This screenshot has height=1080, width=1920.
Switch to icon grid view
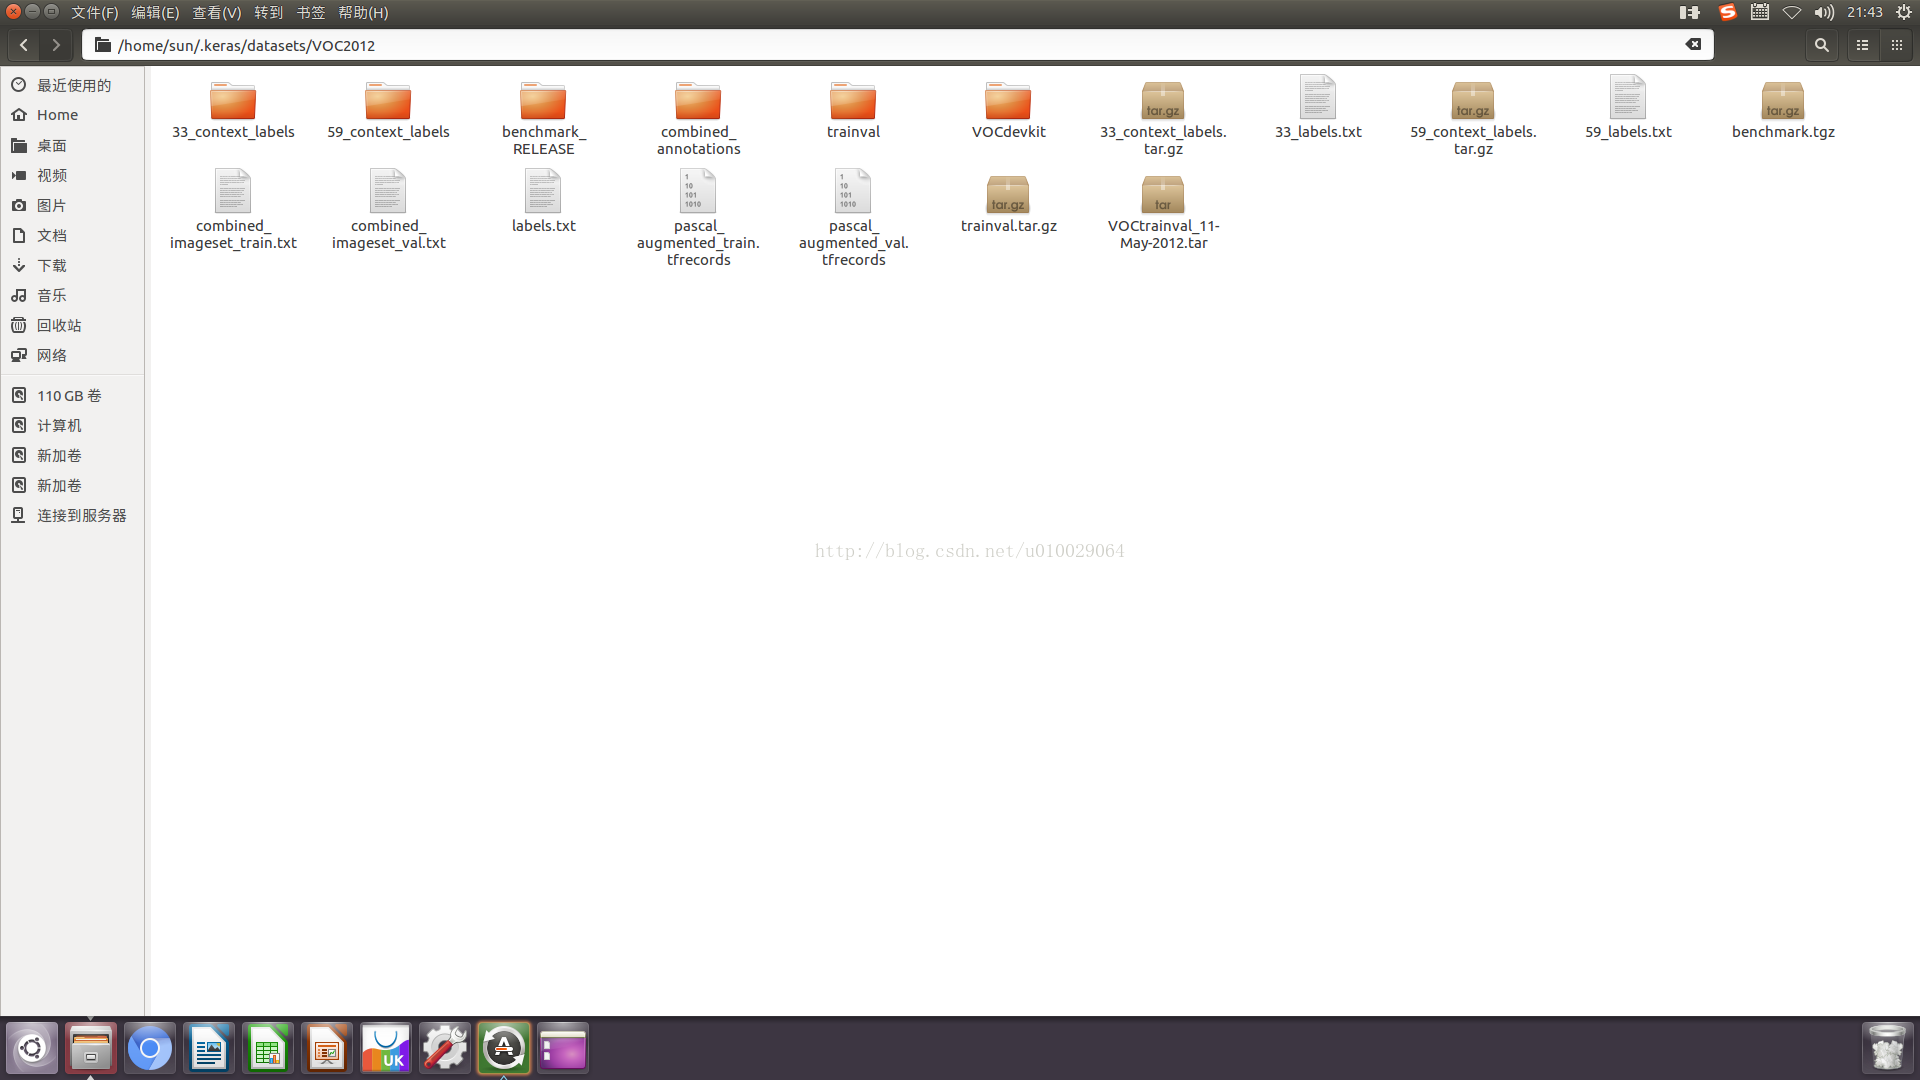(1896, 45)
